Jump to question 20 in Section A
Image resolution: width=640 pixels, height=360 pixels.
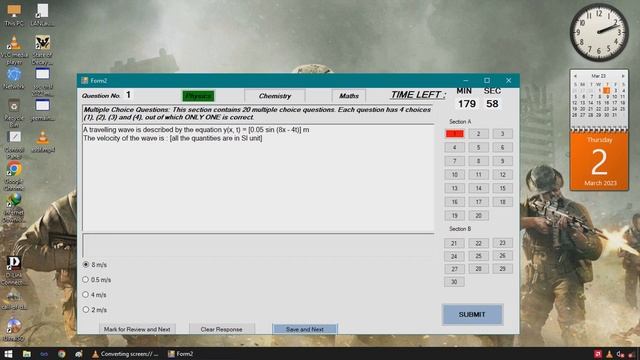pyautogui.click(x=478, y=216)
